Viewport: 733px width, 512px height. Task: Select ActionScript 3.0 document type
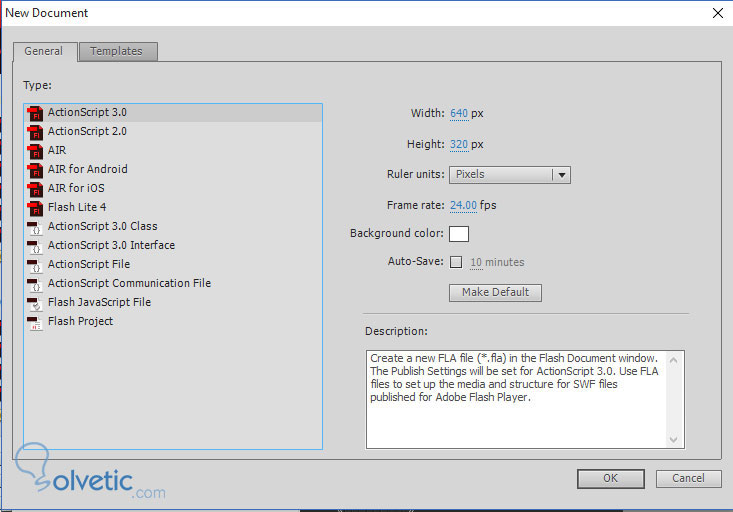[x=173, y=113]
